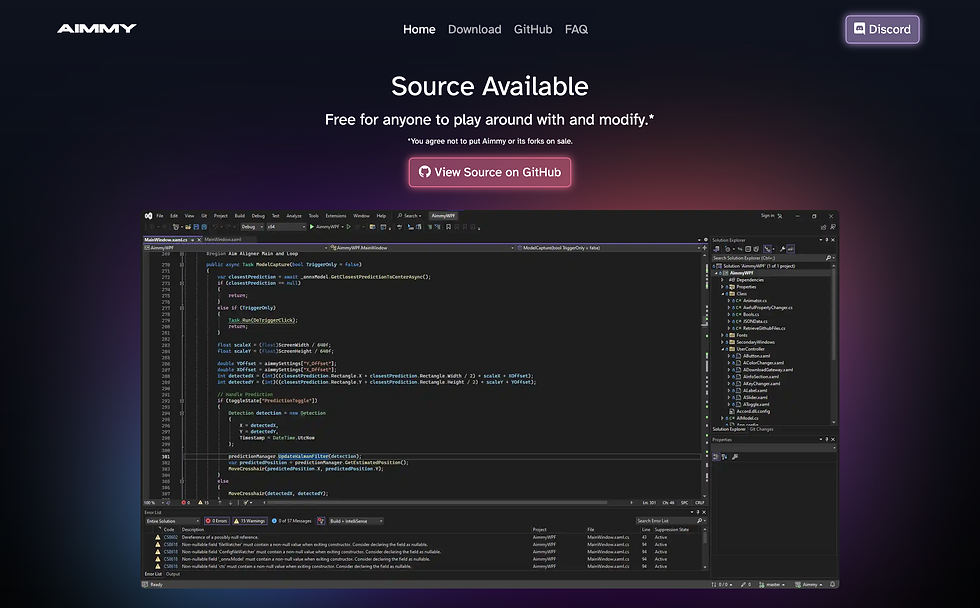
Task: Open the View menu
Action: [189, 216]
